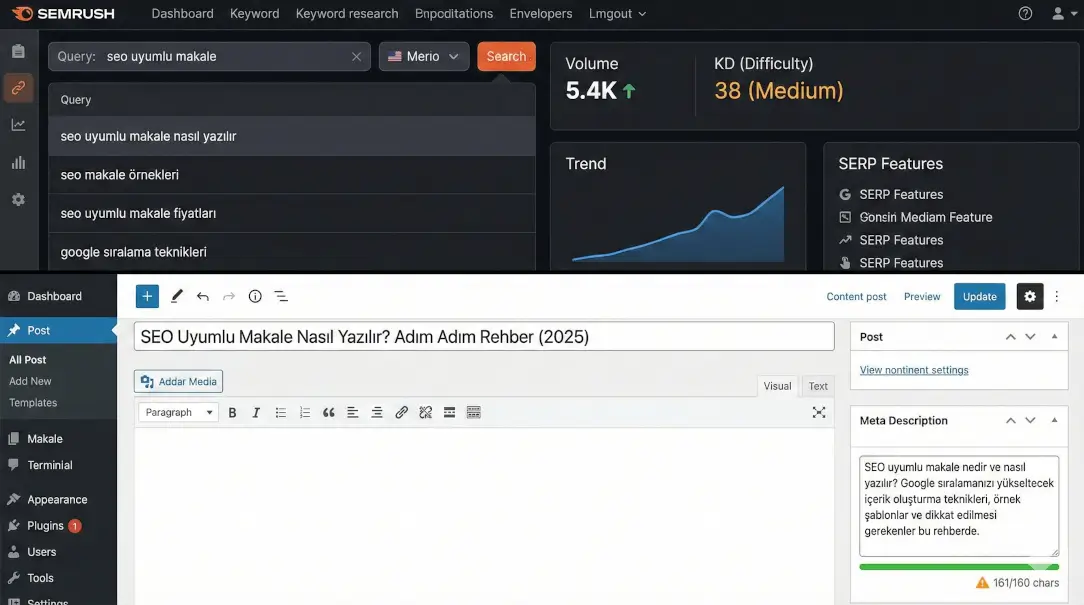
Task: Insert a blockquote from the formatting toolbar
Action: coord(328,411)
